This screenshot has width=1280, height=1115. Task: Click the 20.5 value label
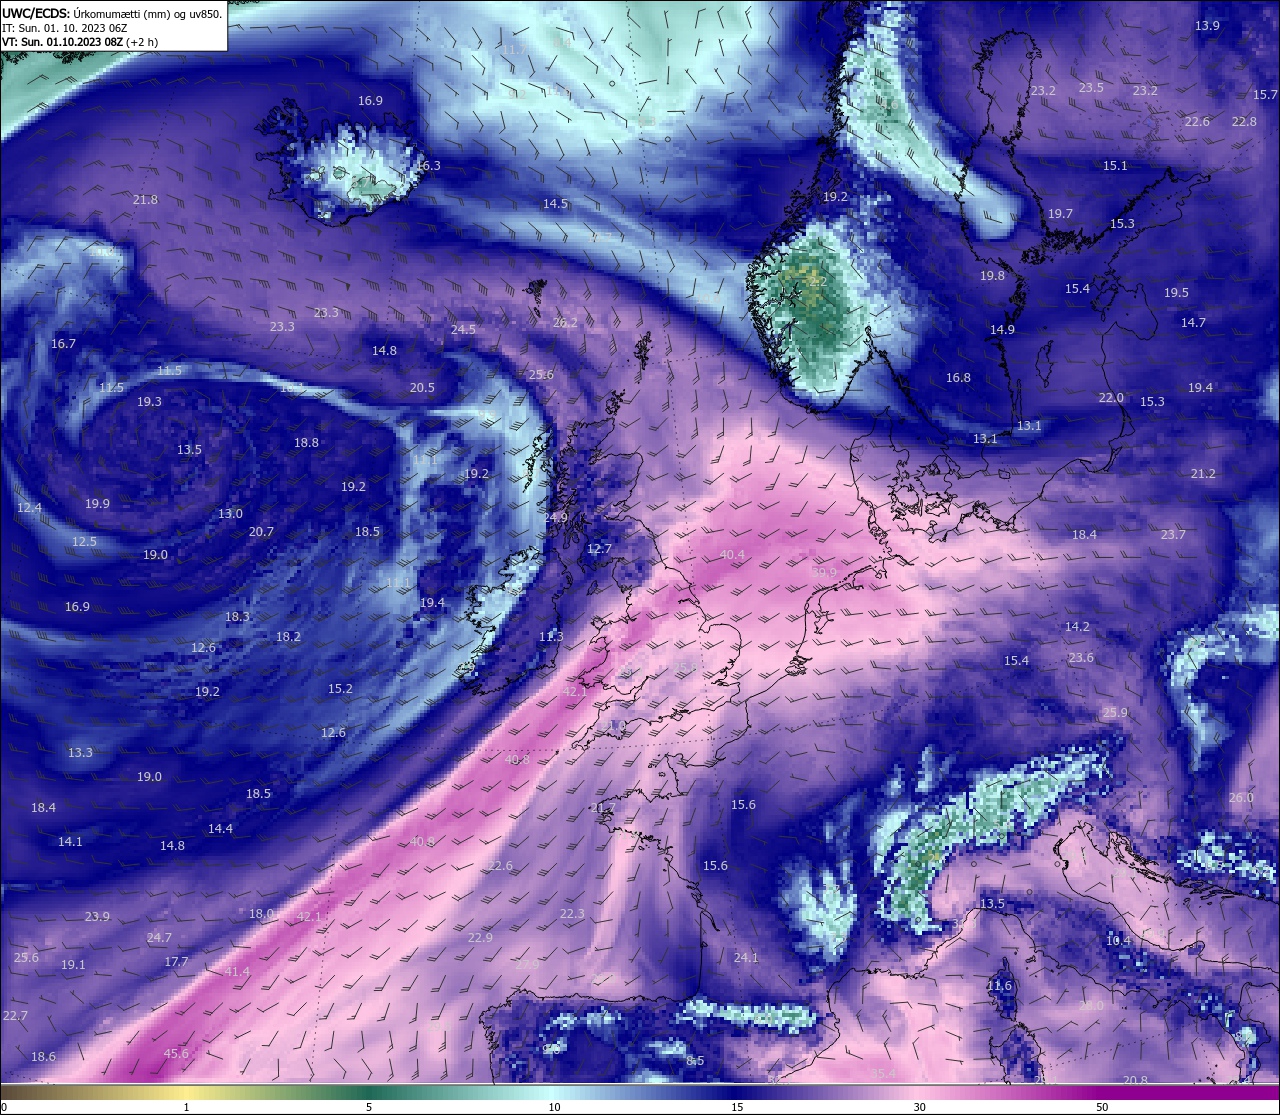(x=422, y=388)
